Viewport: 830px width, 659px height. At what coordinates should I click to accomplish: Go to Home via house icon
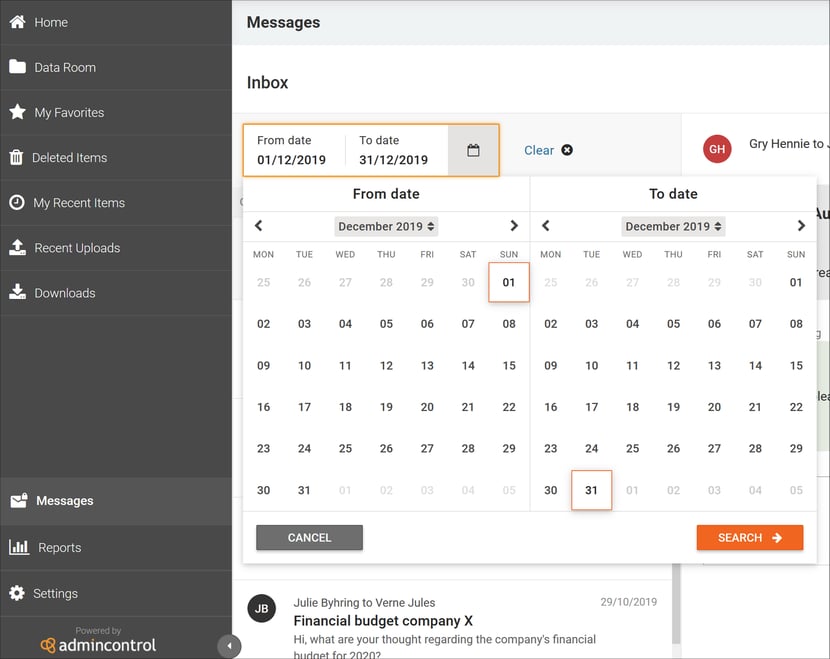click(17, 22)
